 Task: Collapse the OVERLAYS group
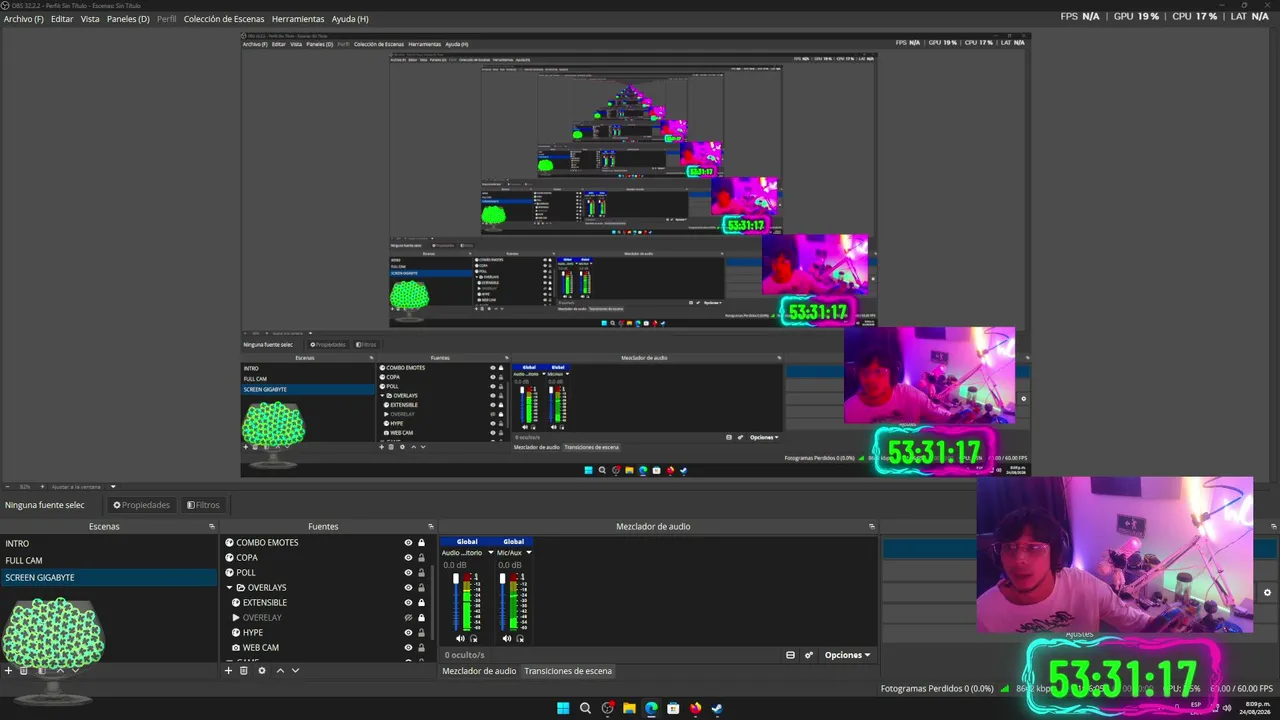point(229,588)
